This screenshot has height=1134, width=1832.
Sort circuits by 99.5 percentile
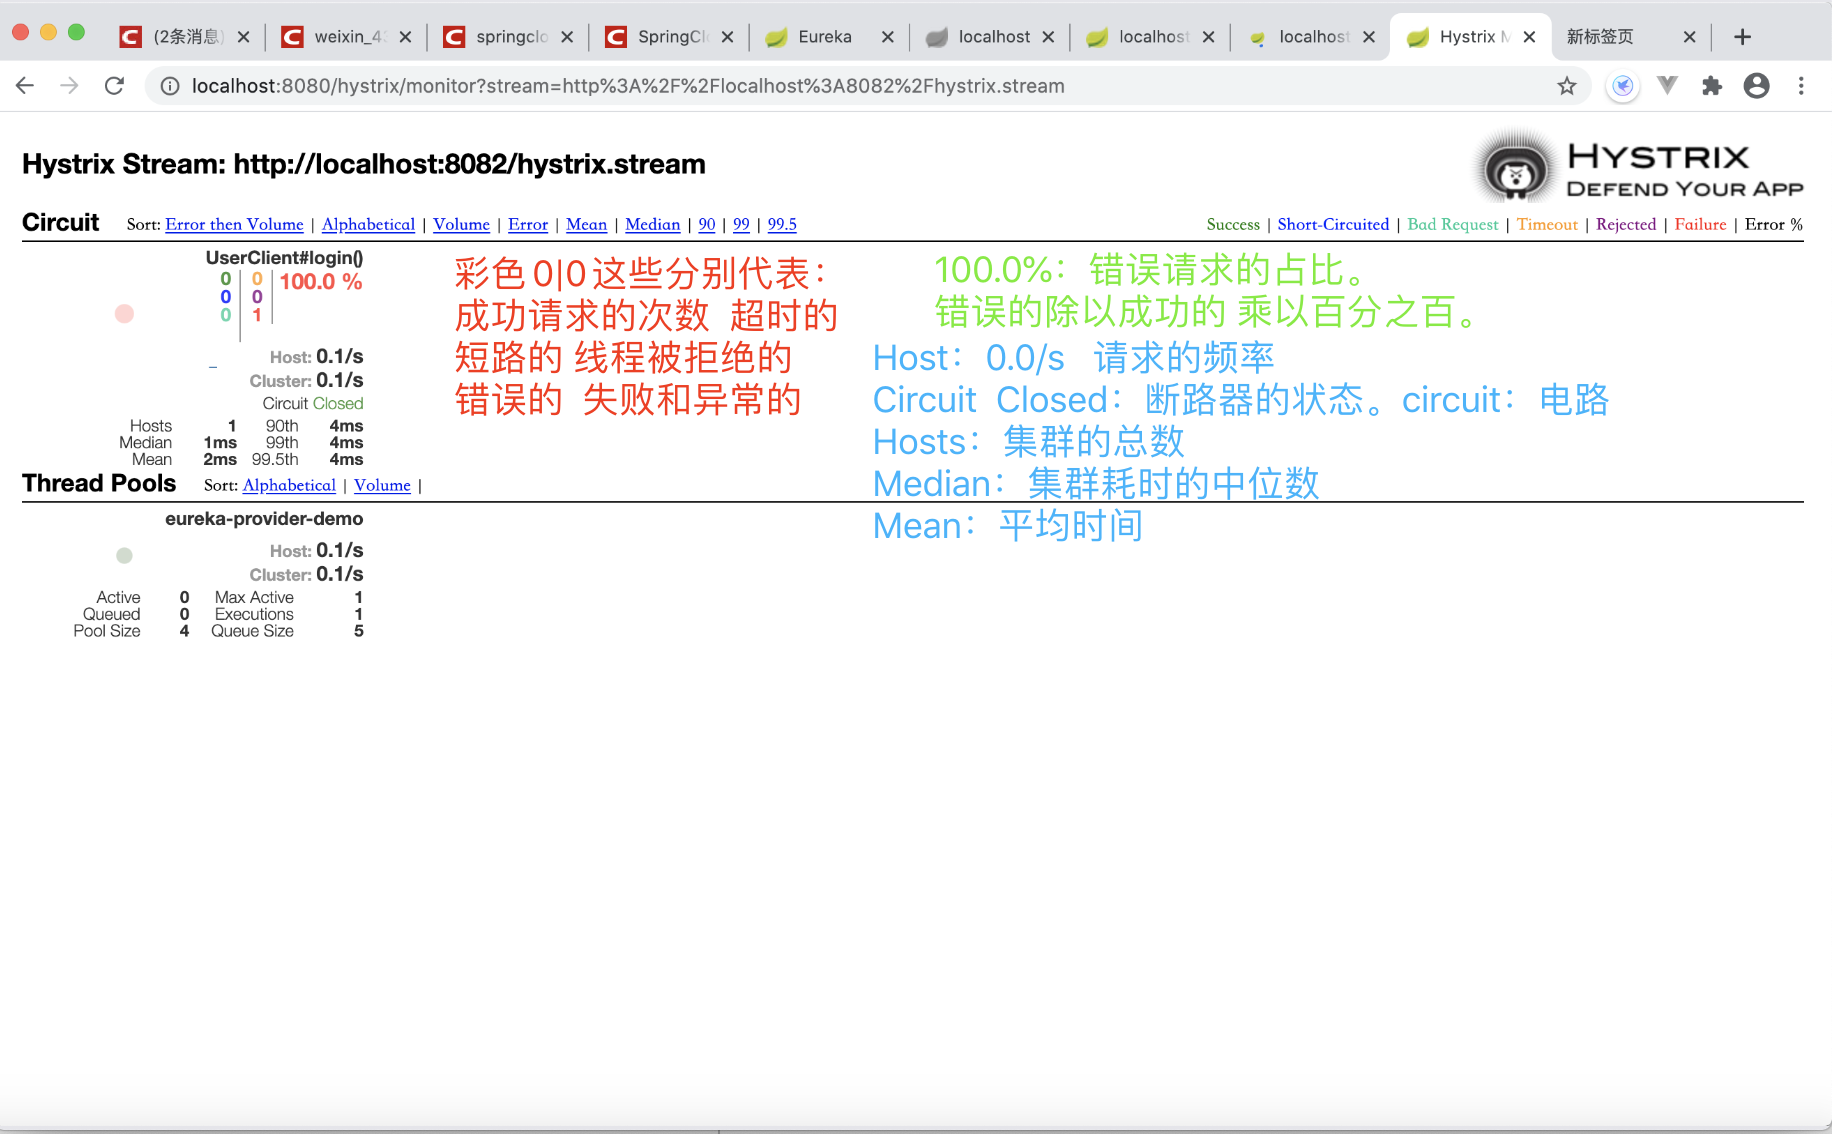(782, 225)
